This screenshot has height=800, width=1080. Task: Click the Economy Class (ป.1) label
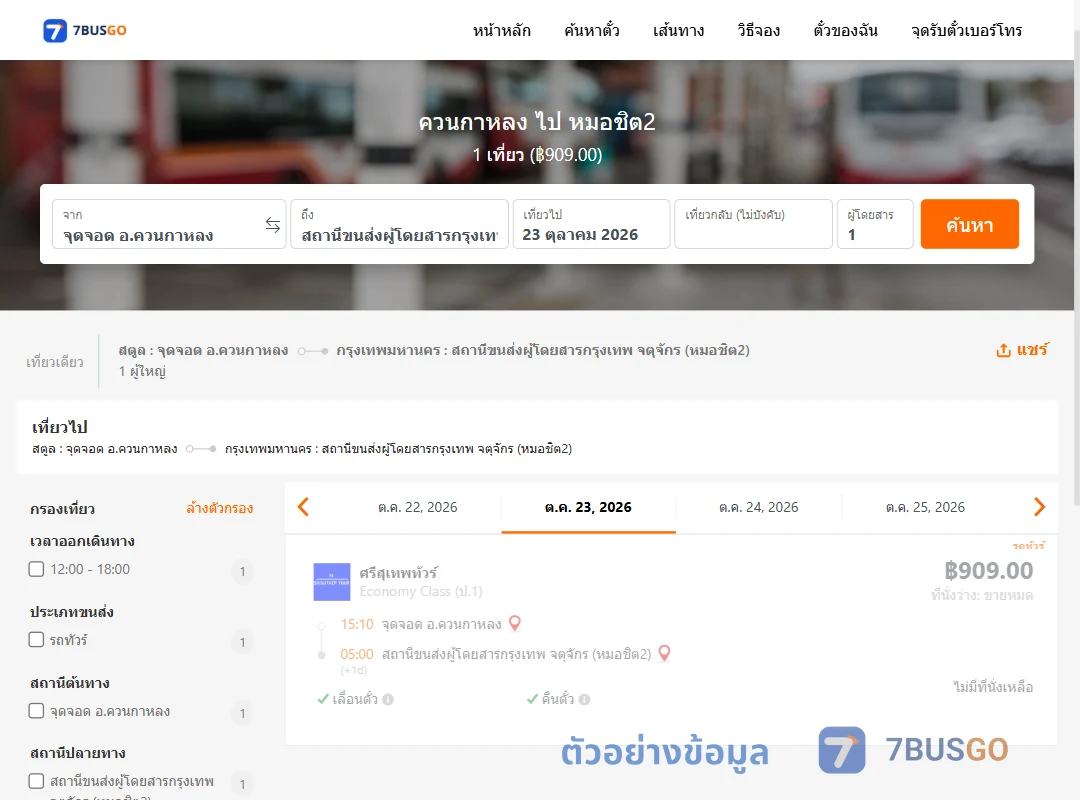point(421,592)
